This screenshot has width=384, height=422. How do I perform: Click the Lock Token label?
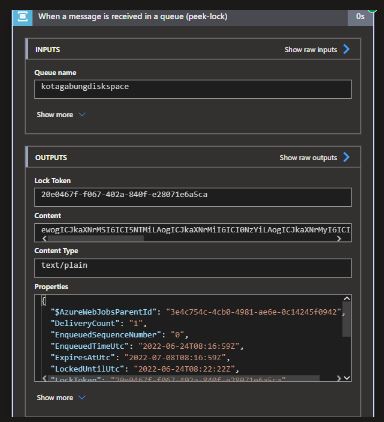[53, 181]
